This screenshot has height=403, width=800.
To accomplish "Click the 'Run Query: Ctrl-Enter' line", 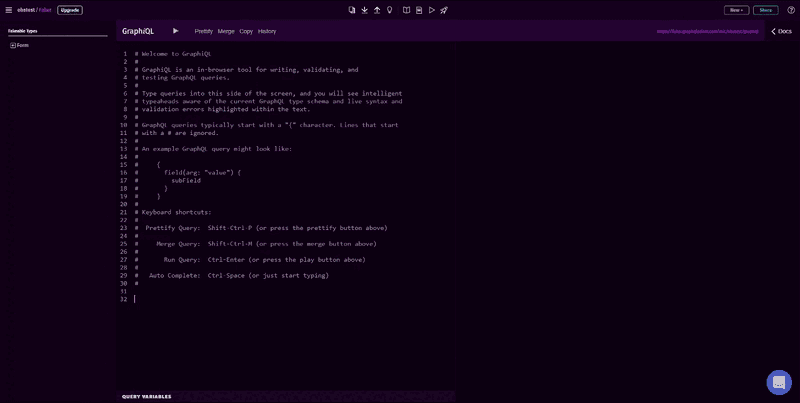I will (x=250, y=260).
